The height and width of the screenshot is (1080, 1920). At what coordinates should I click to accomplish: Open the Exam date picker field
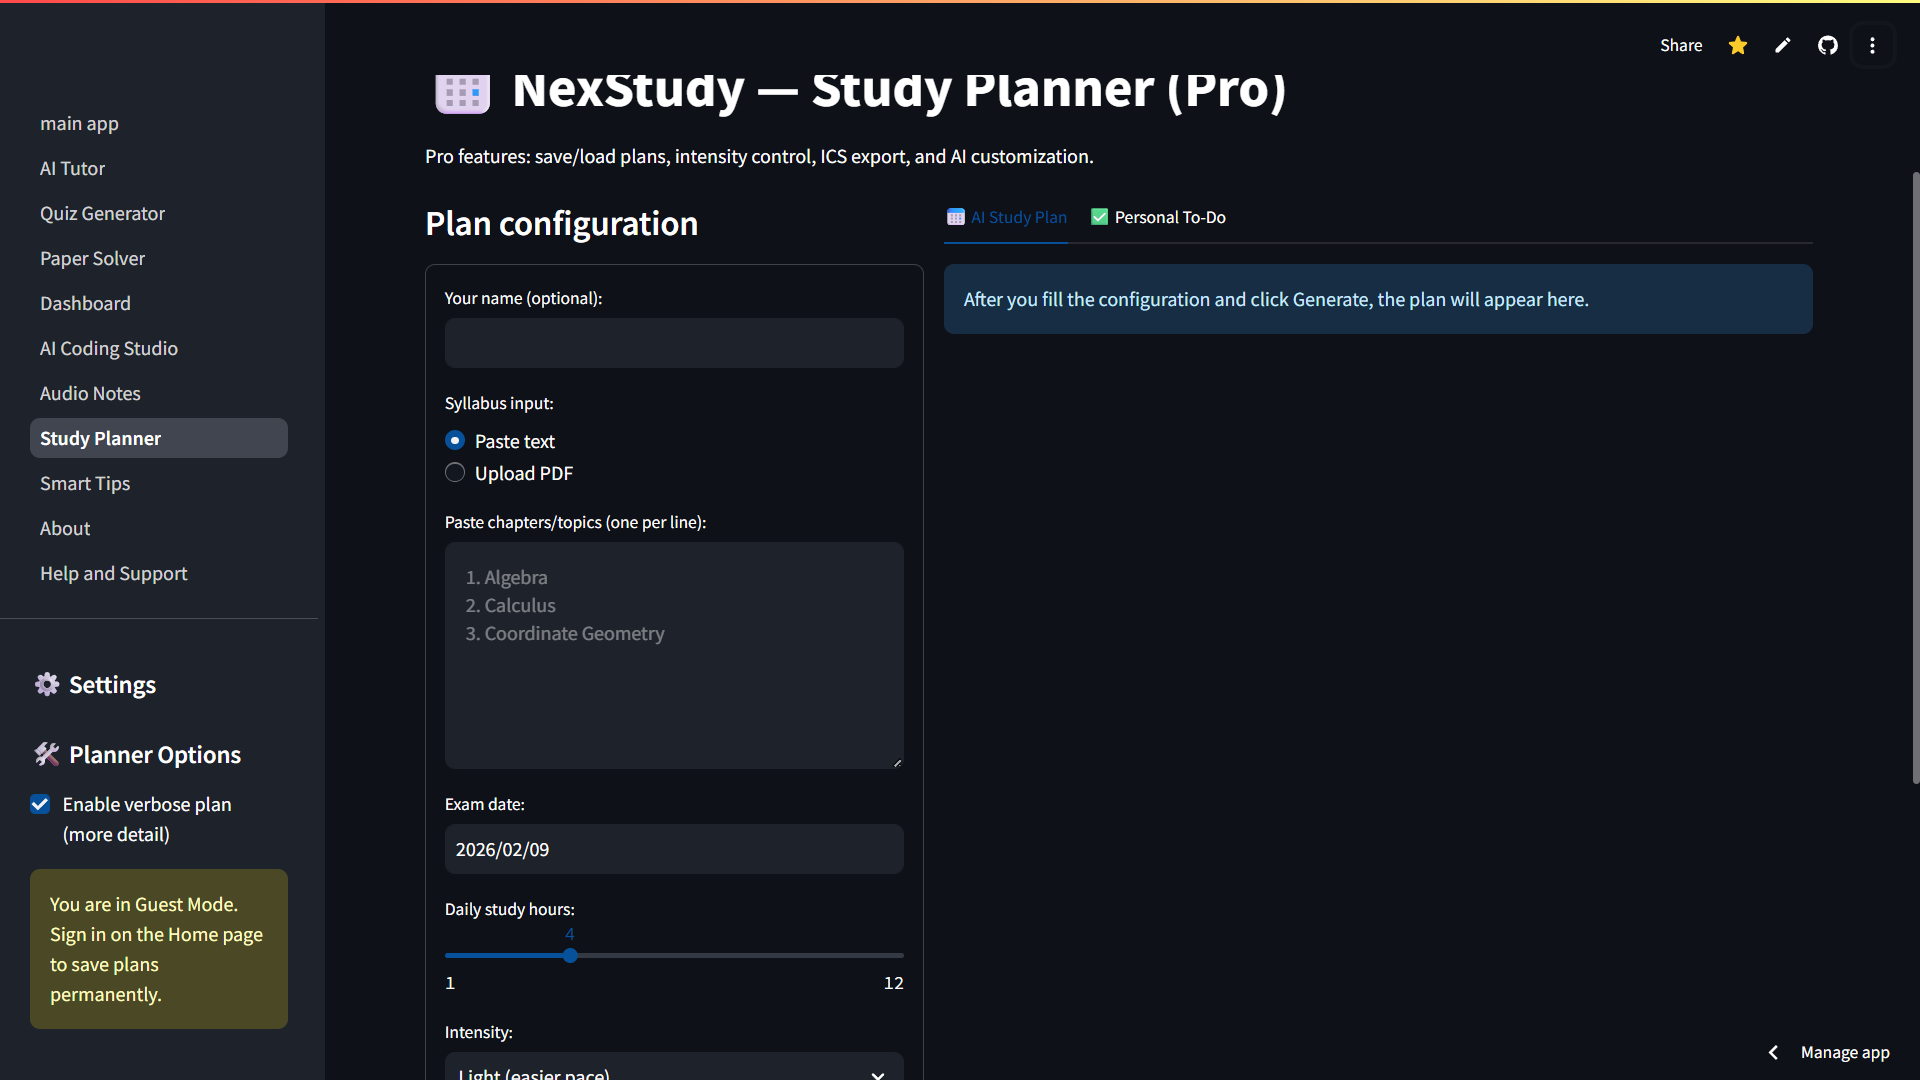coord(674,849)
